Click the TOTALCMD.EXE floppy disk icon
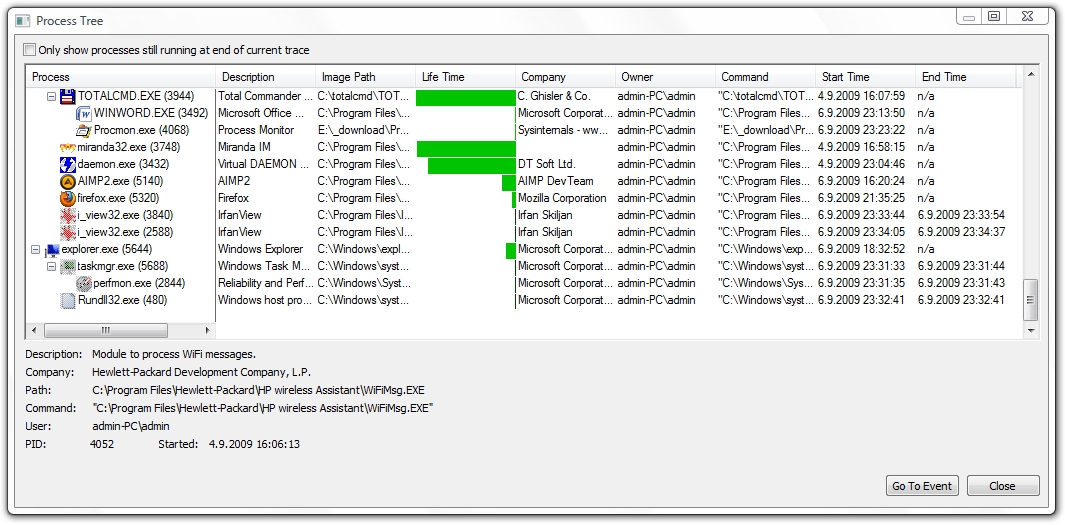The image size is (1065, 525). coord(67,96)
